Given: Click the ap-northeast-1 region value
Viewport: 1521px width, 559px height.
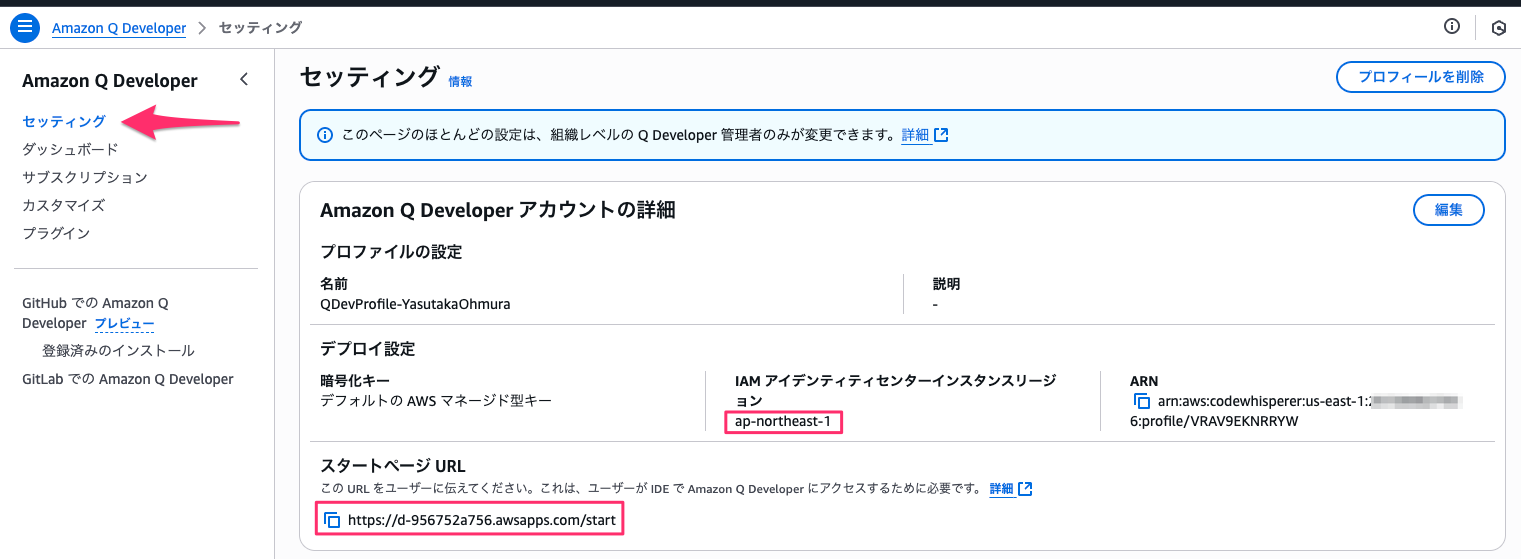Looking at the screenshot, I should (x=783, y=421).
